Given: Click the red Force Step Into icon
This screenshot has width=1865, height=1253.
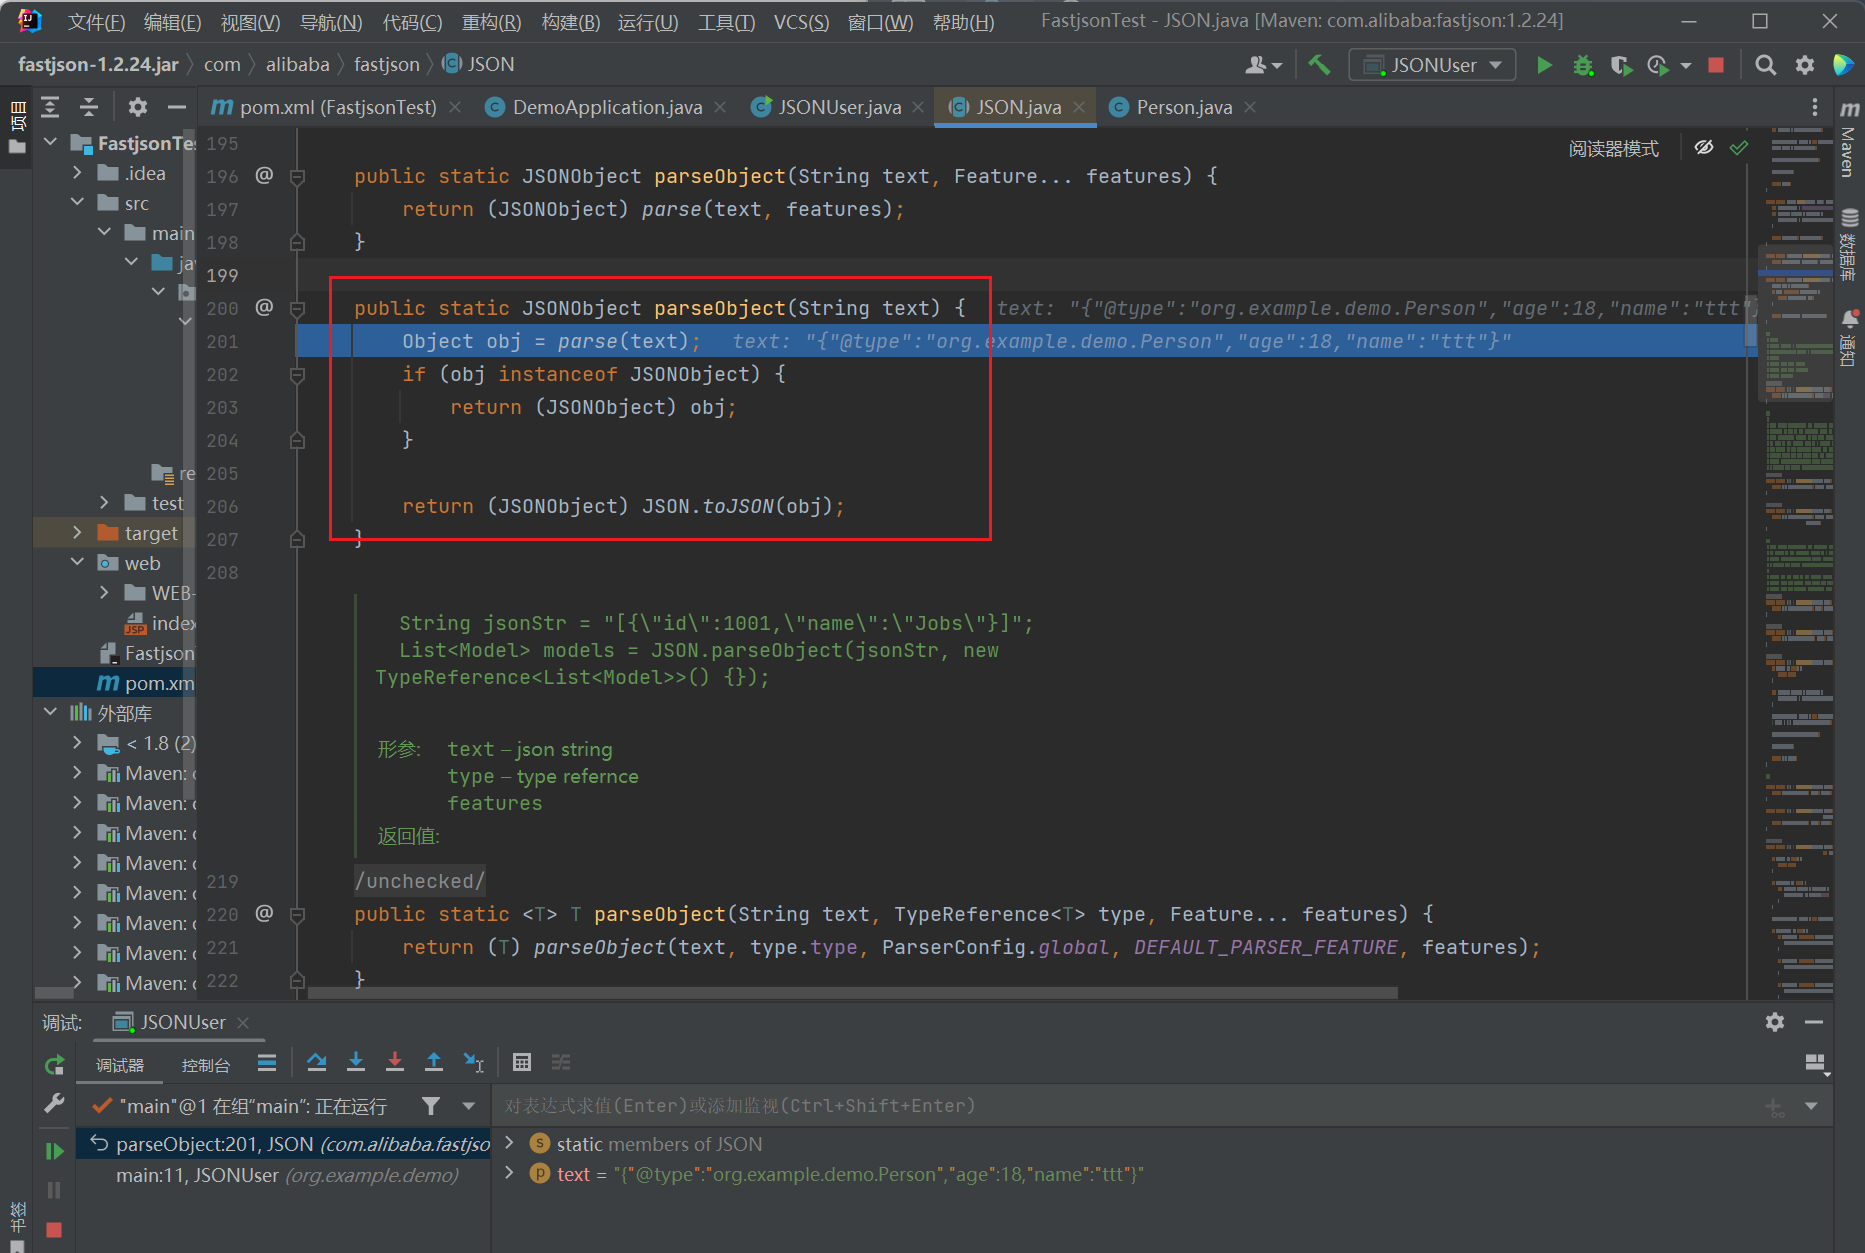Looking at the screenshot, I should pos(395,1062).
